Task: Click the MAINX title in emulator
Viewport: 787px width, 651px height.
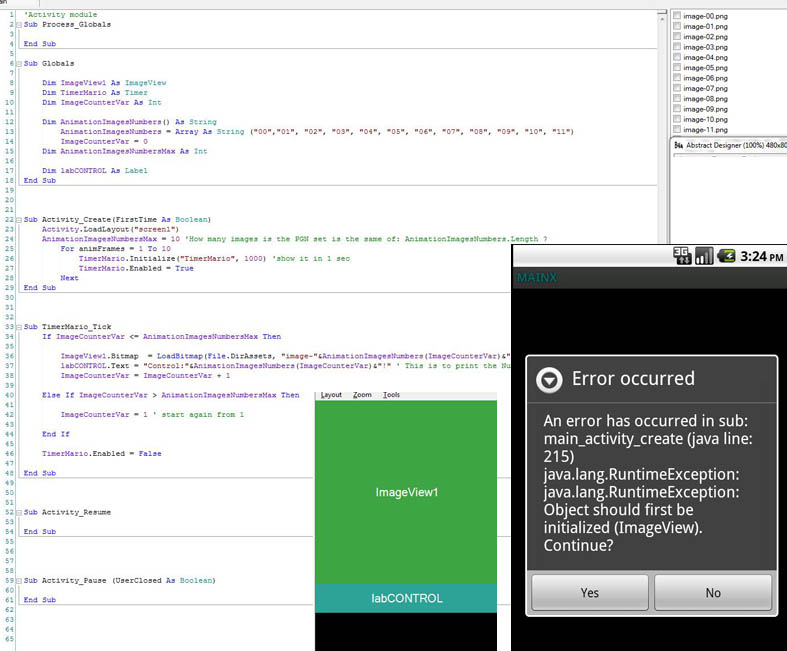Action: click(x=537, y=278)
